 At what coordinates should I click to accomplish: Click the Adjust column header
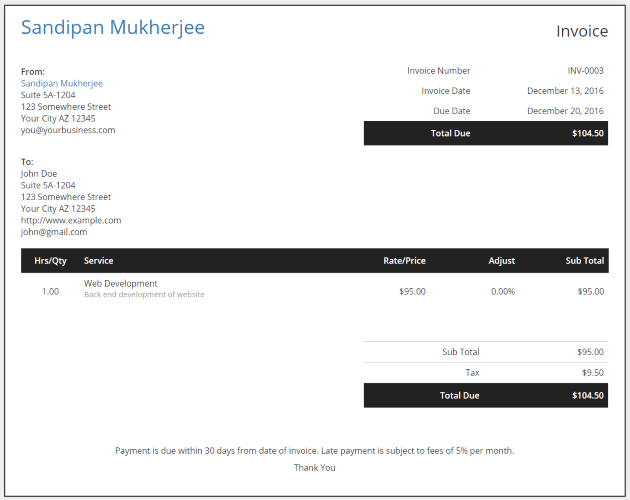502,261
